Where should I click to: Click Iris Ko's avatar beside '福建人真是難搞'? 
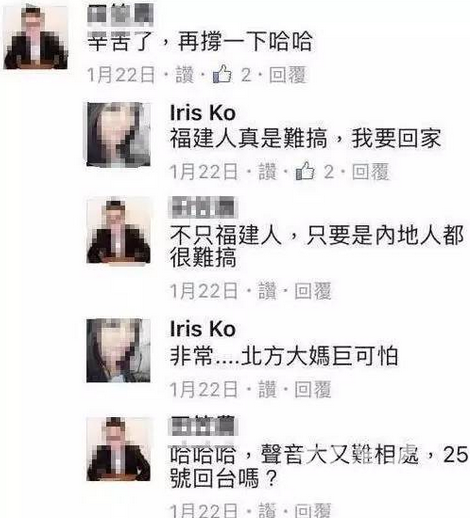(118, 134)
